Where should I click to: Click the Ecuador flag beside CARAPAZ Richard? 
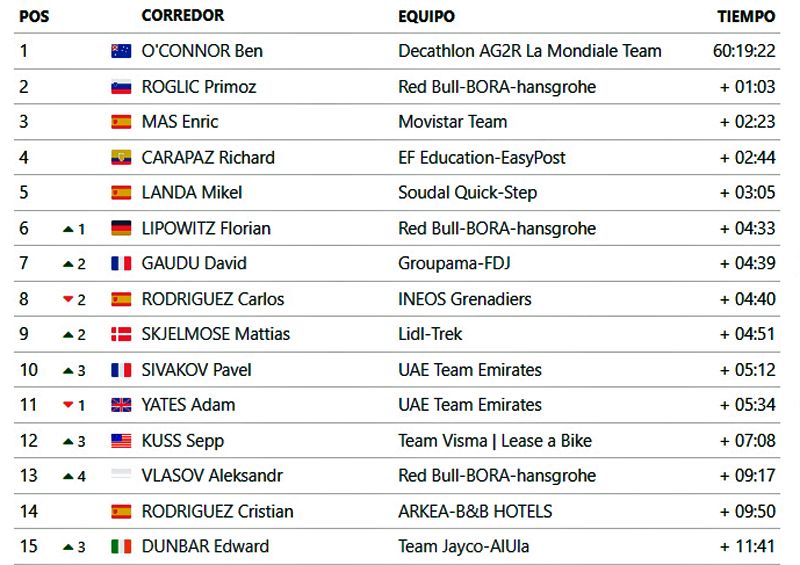click(x=121, y=158)
